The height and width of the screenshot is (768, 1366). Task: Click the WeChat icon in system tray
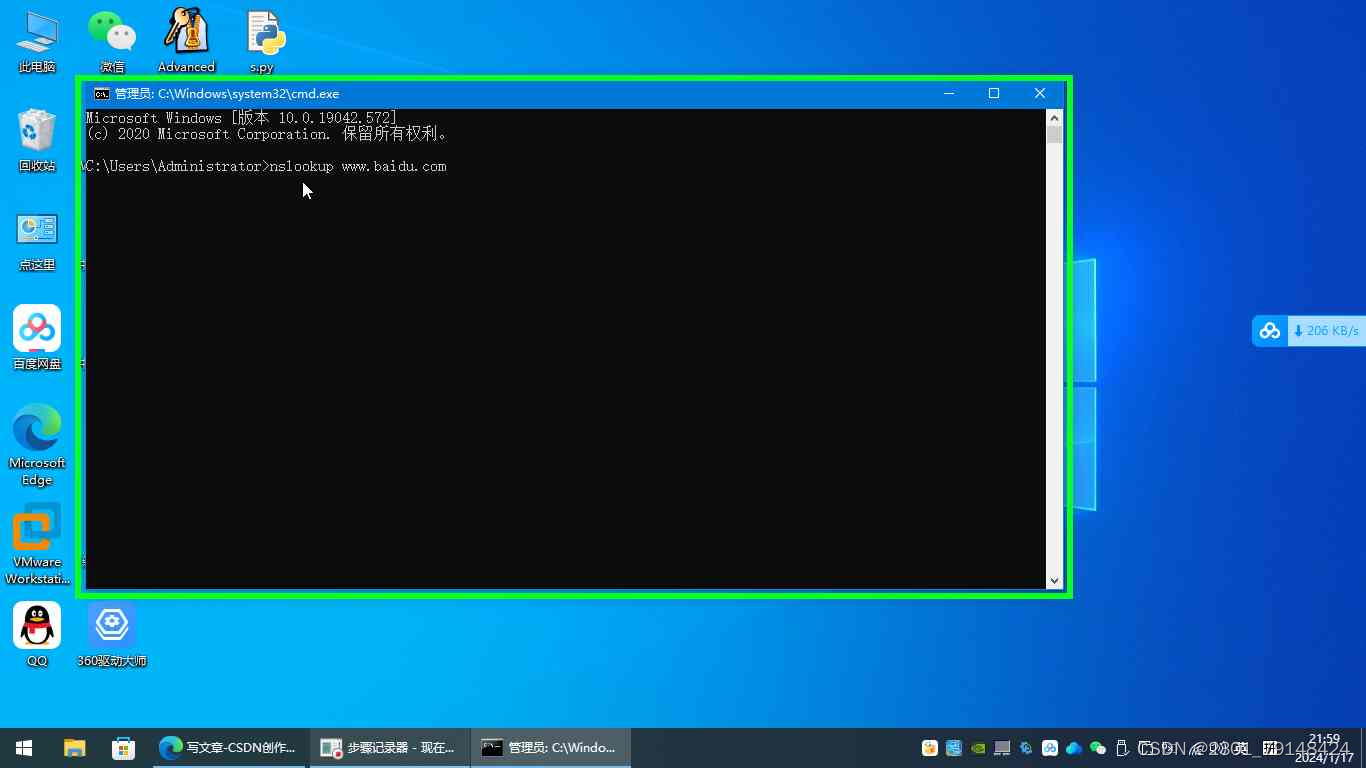point(1098,747)
